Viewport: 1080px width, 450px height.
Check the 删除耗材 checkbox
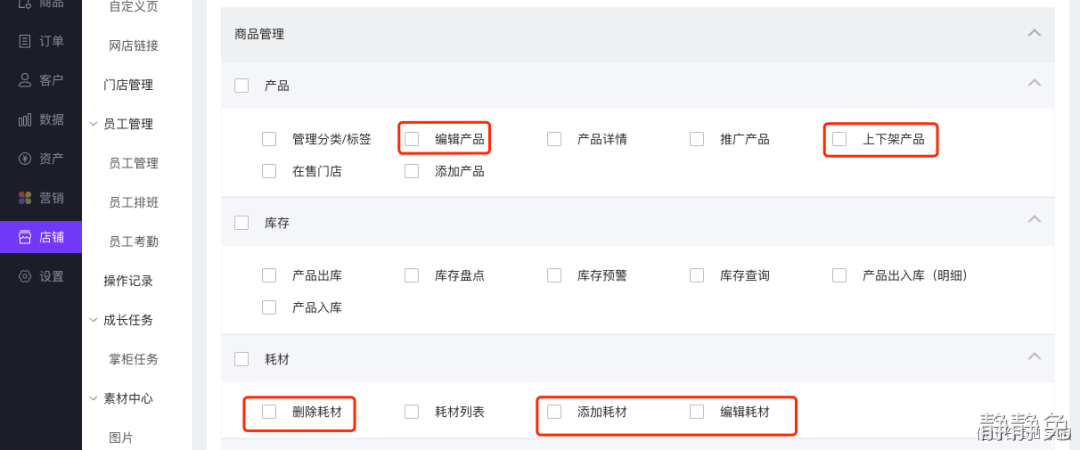click(269, 411)
